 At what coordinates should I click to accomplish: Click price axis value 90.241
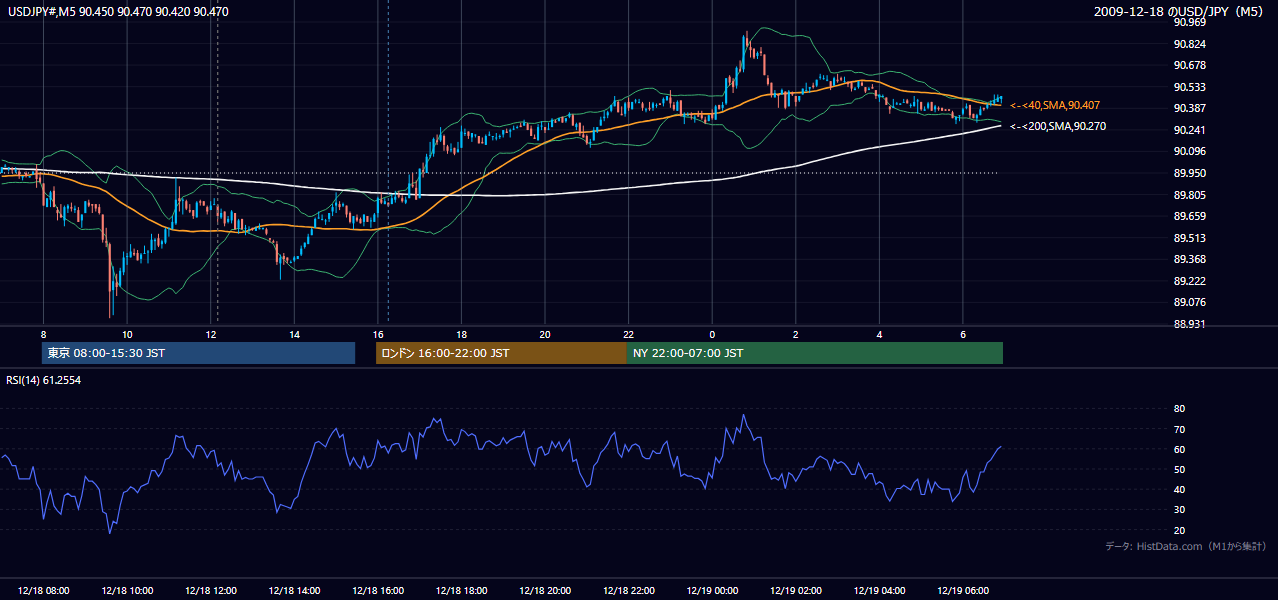(x=1190, y=130)
